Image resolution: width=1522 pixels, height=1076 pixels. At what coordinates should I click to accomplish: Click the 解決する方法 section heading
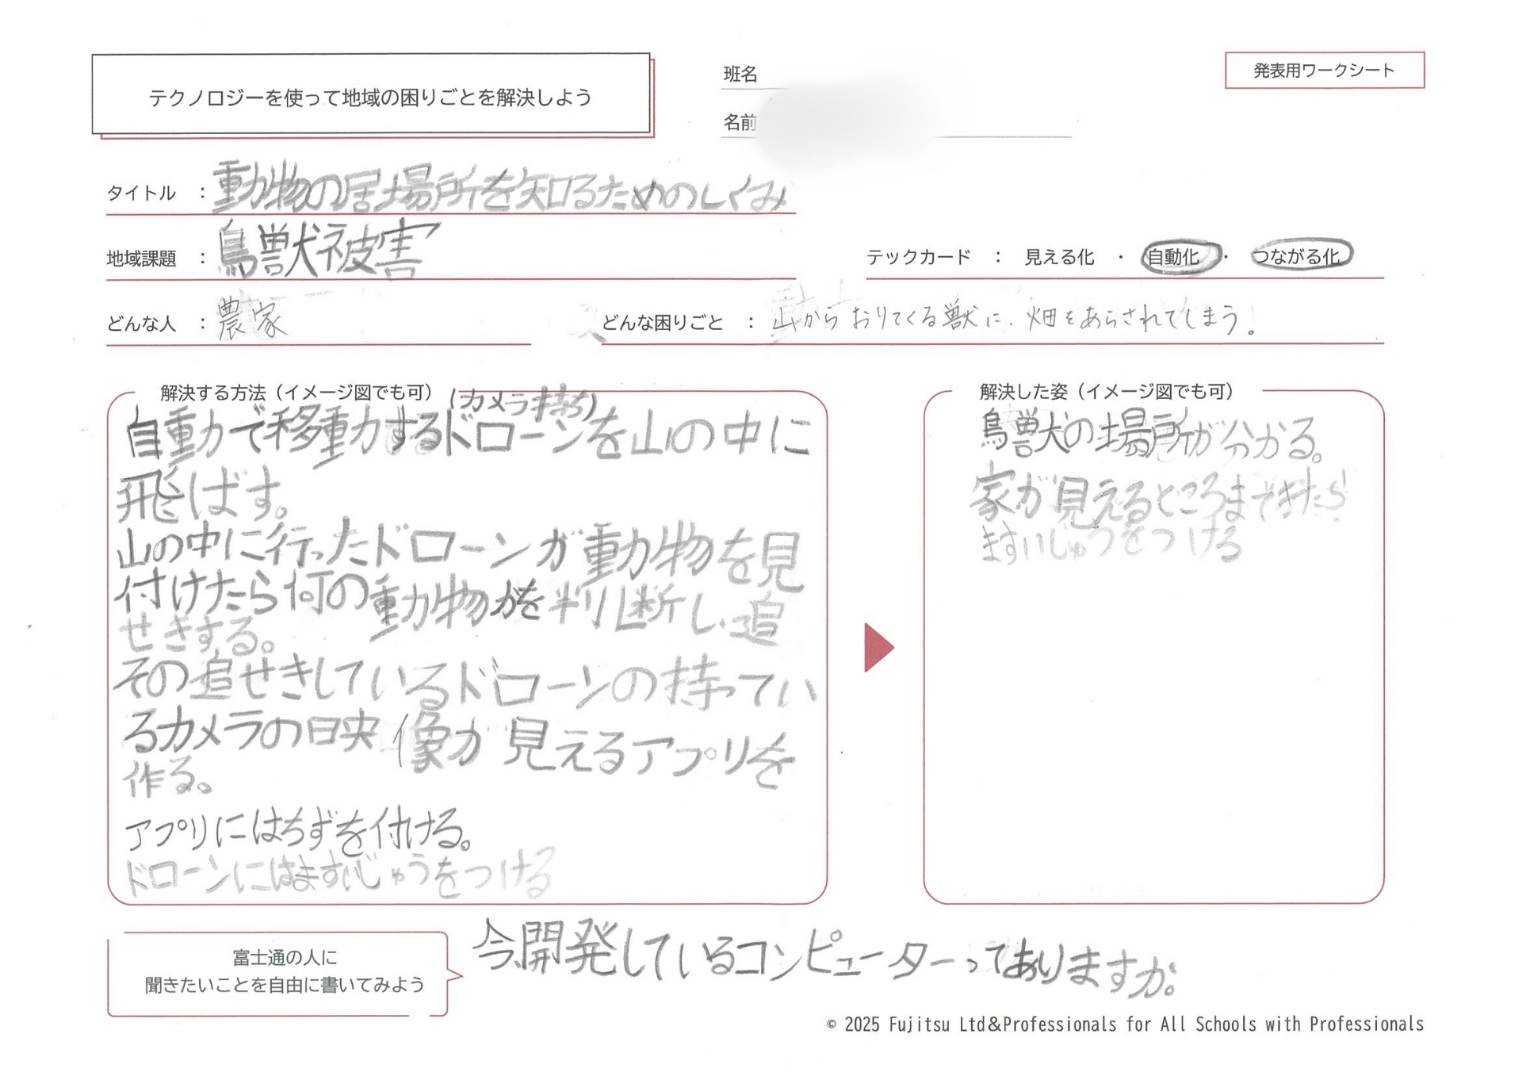[x=296, y=392]
